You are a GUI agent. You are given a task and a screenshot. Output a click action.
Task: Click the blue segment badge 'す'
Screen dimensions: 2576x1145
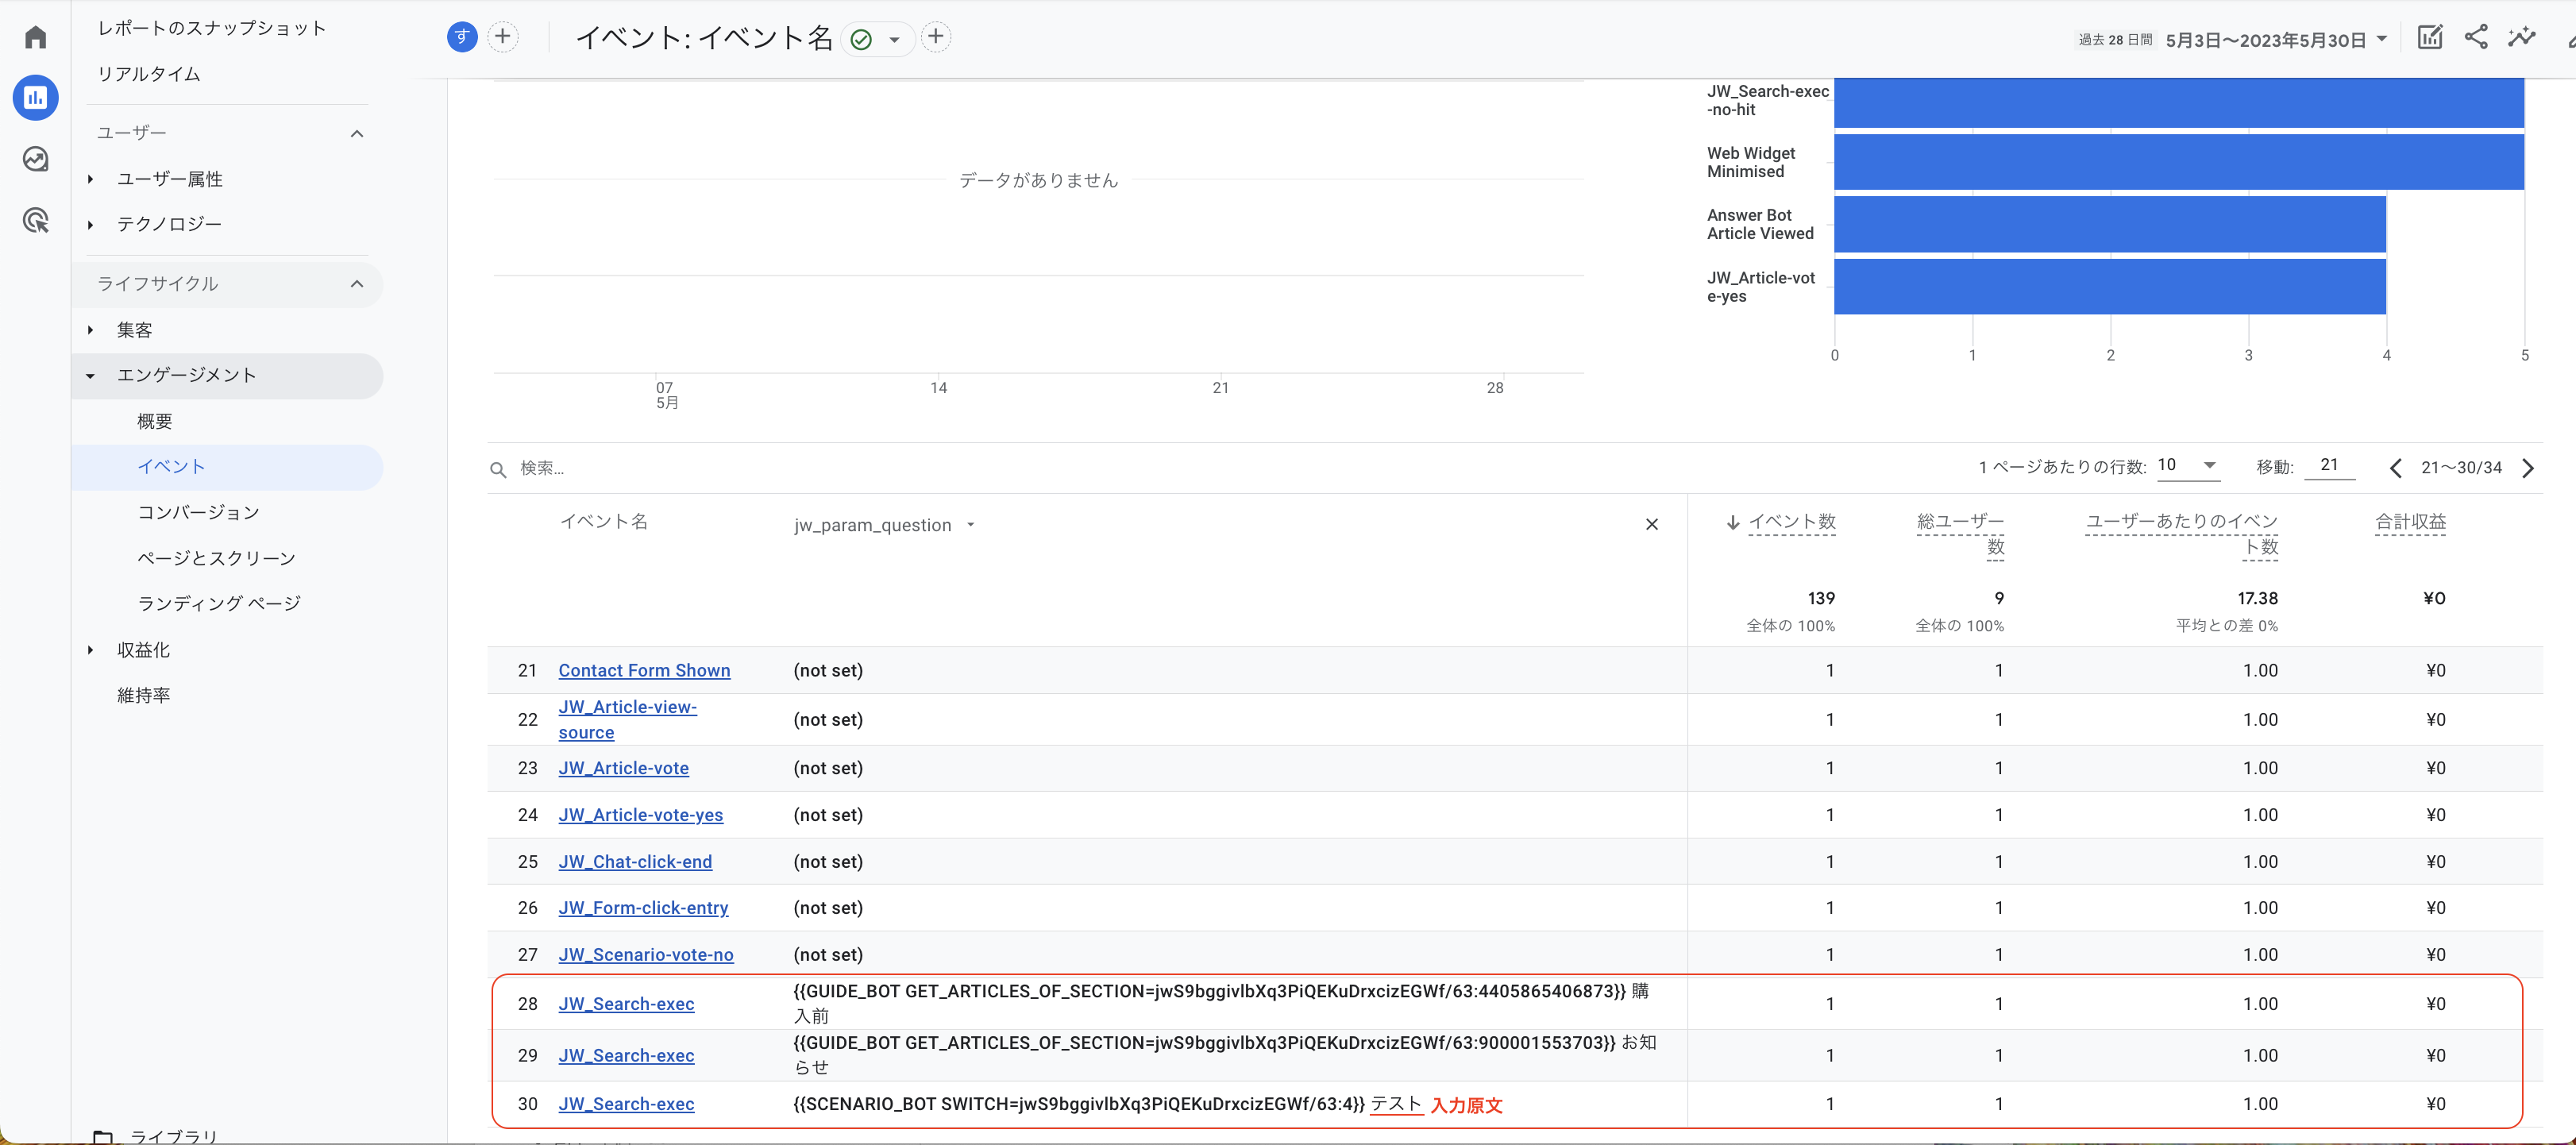(x=461, y=37)
